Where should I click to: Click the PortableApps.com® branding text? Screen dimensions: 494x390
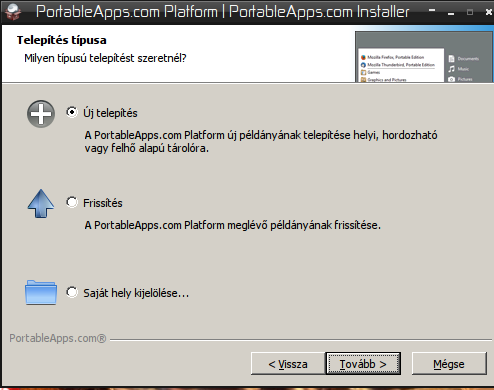tap(57, 338)
